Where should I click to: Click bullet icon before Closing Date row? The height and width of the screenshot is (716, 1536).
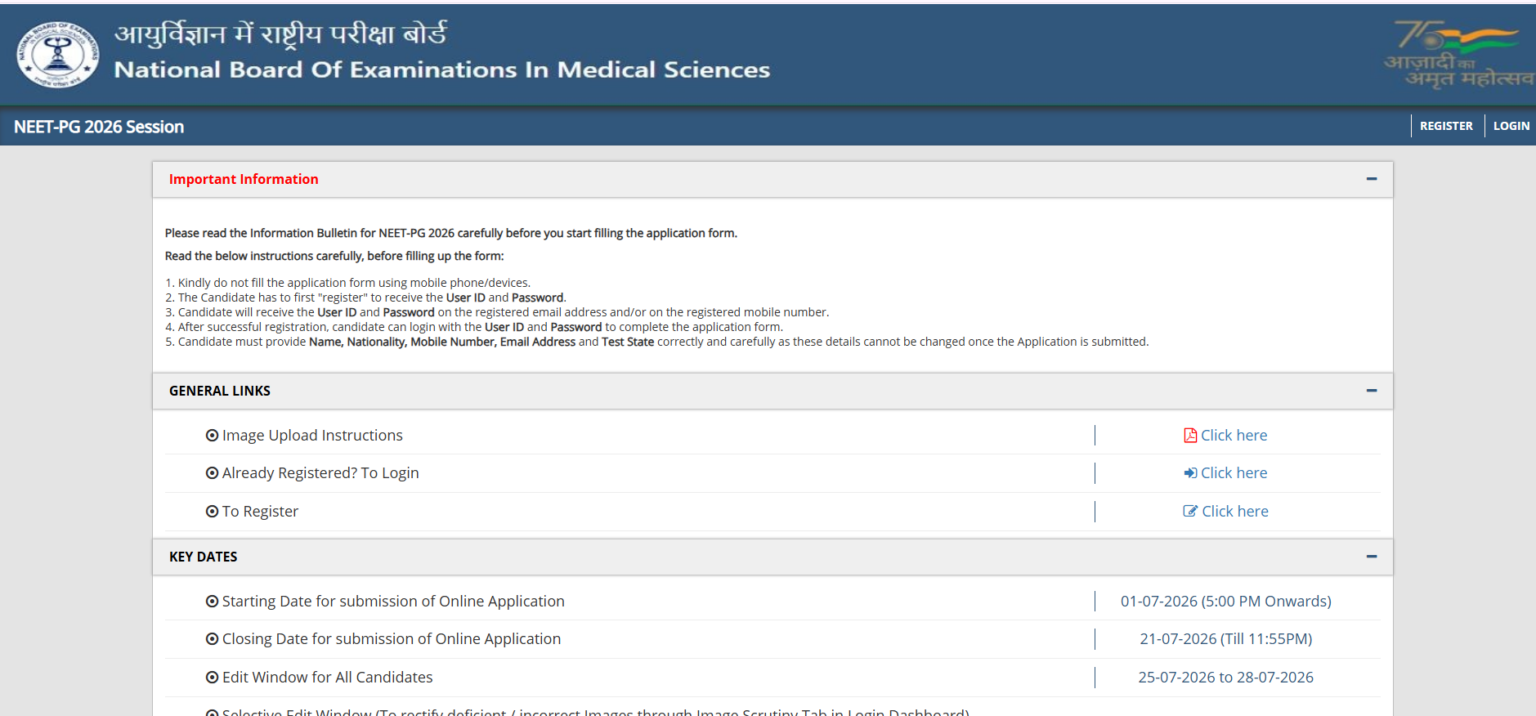tap(212, 639)
